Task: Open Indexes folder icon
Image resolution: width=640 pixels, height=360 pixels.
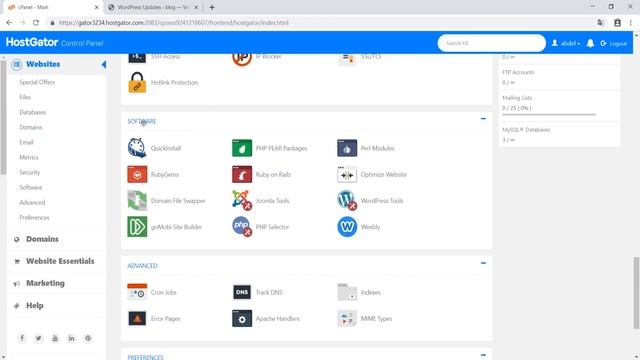Action: [x=347, y=292]
